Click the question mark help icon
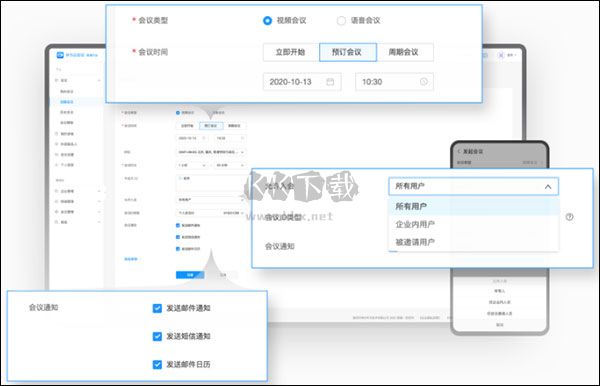The width and height of the screenshot is (600, 386). 569,217
